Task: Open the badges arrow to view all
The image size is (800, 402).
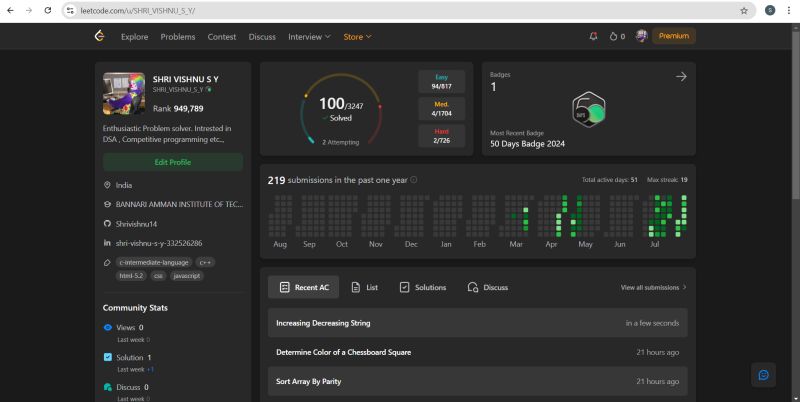Action: [x=681, y=77]
